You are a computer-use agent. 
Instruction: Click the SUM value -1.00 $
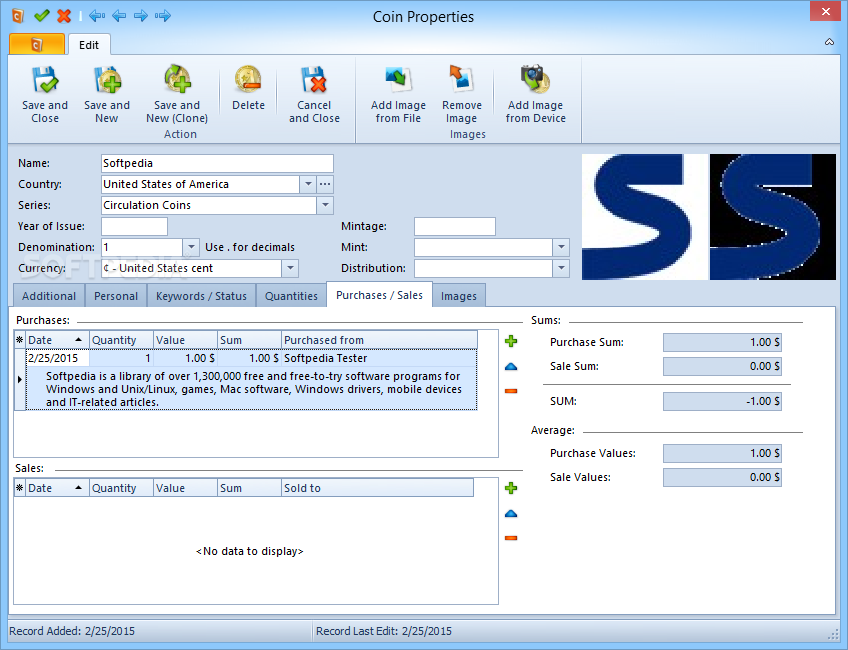(722, 401)
